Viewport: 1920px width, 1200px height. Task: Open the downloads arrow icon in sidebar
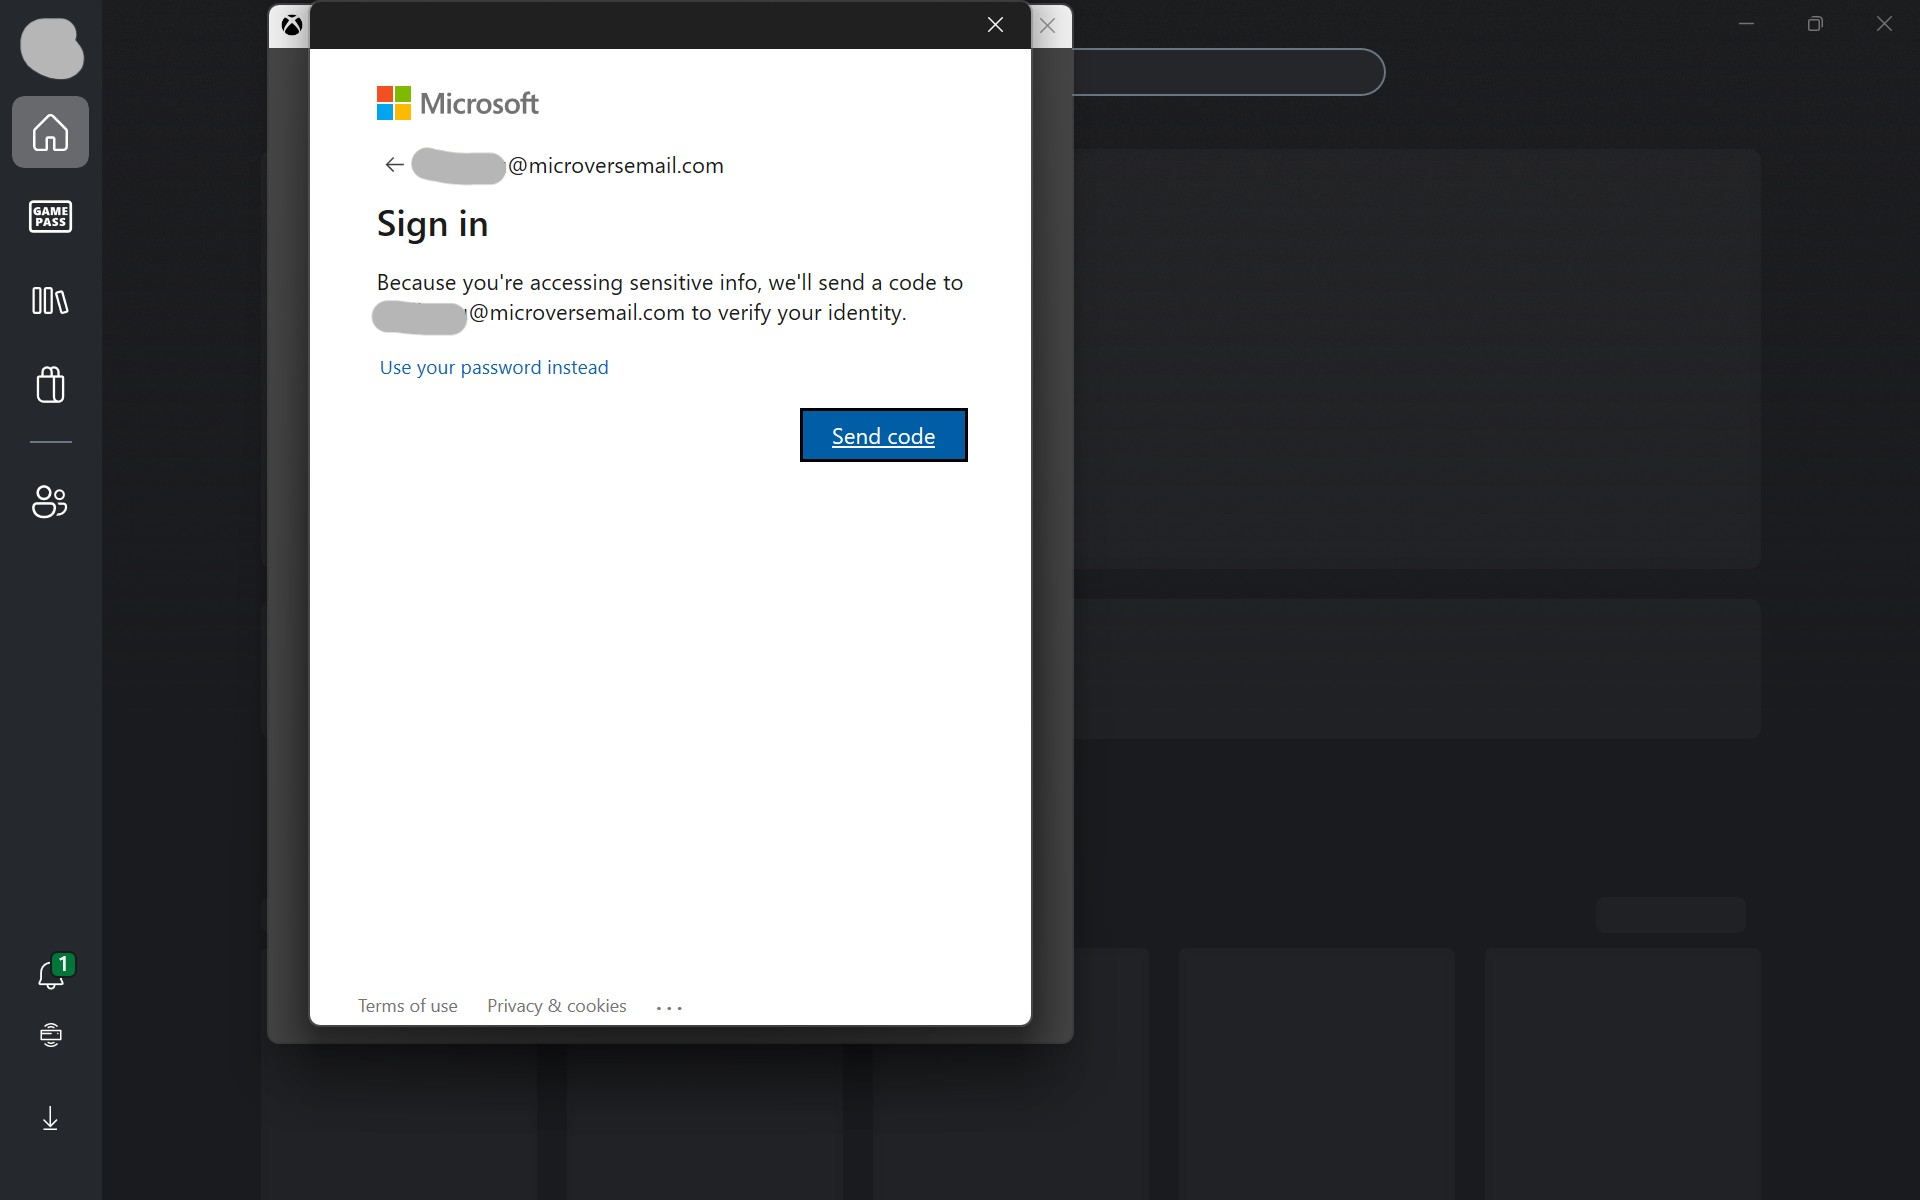pyautogui.click(x=50, y=1118)
